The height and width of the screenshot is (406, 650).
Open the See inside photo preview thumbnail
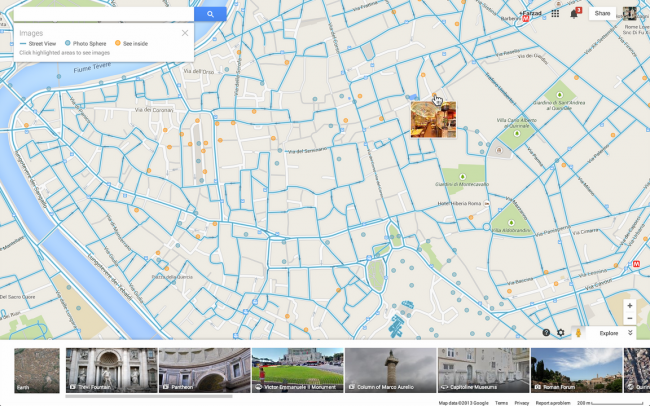click(x=433, y=119)
